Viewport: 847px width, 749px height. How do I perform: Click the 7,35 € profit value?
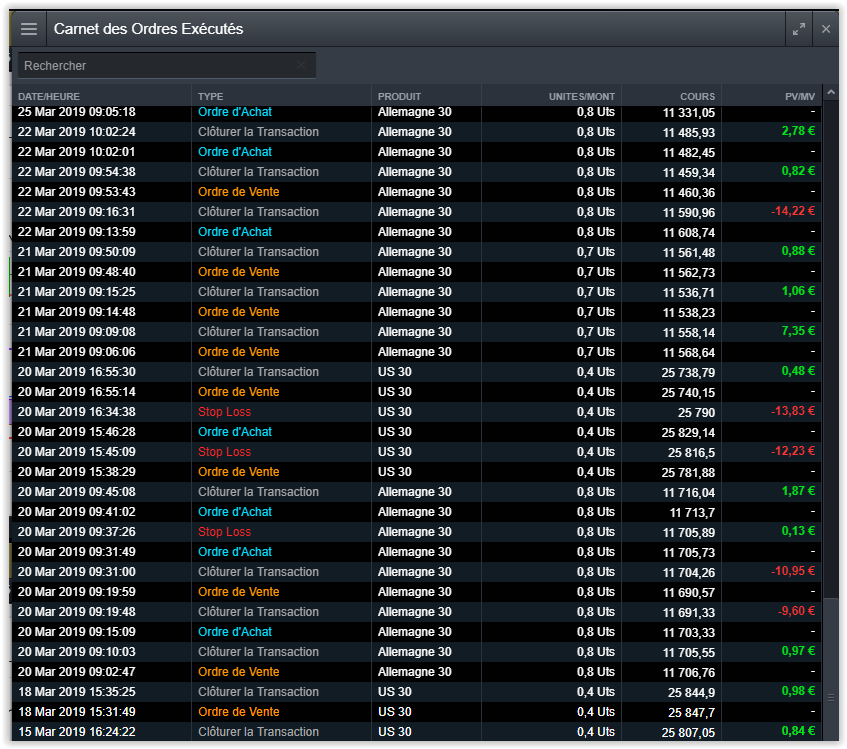[x=798, y=331]
